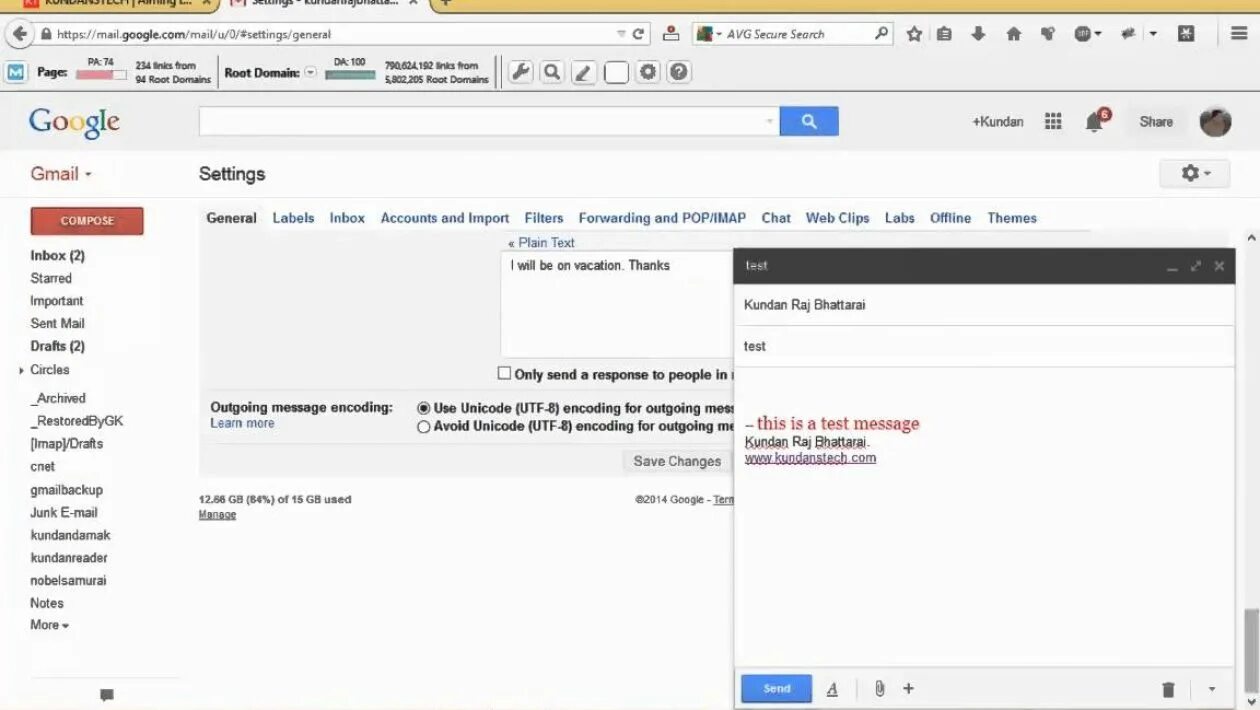Click the MozBar wrench tool icon

520,72
